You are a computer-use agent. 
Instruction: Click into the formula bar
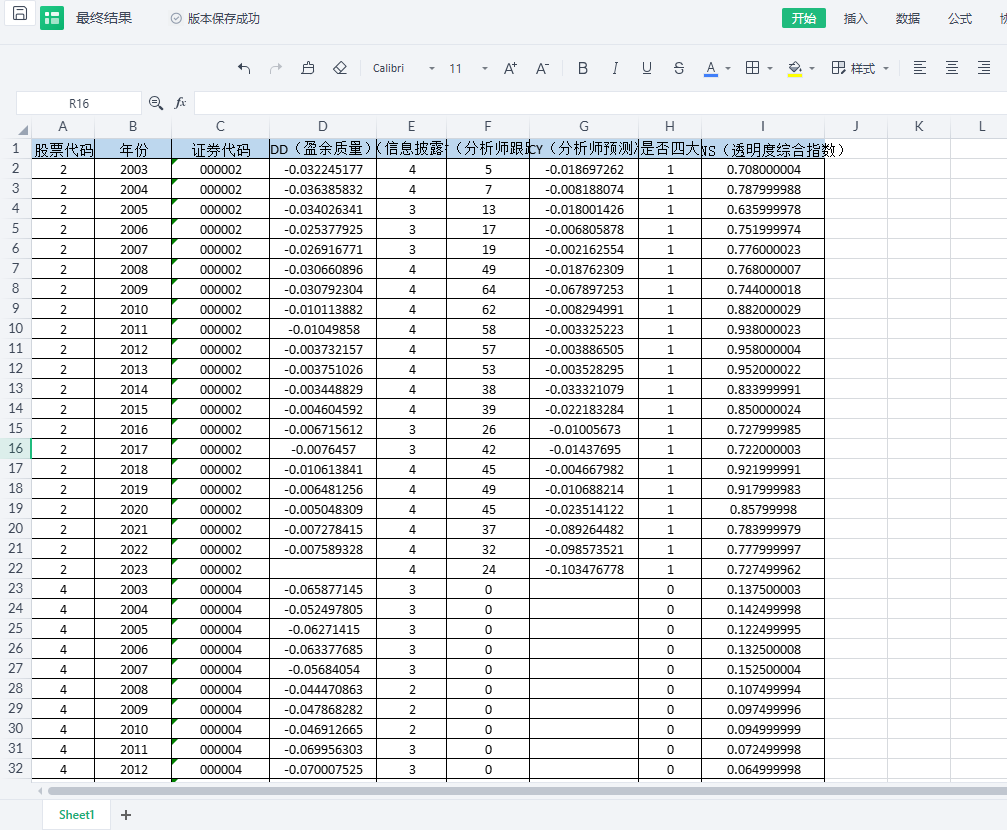[x=600, y=103]
